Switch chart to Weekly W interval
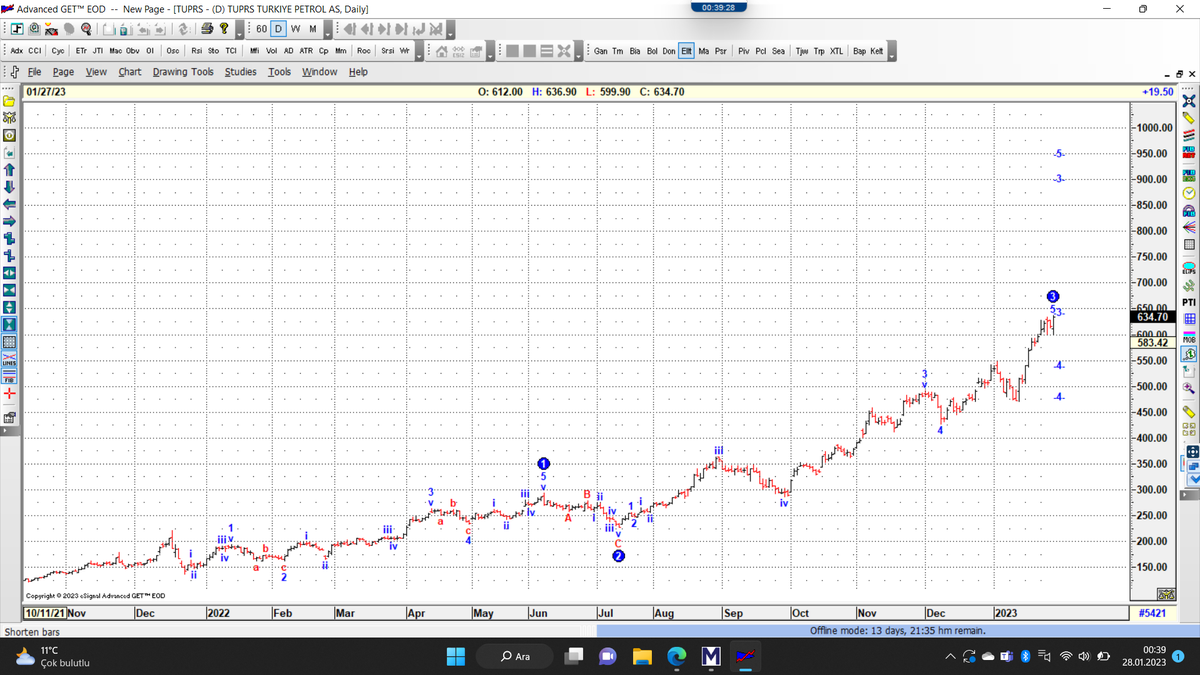Viewport: 1200px width, 675px height. [x=296, y=28]
